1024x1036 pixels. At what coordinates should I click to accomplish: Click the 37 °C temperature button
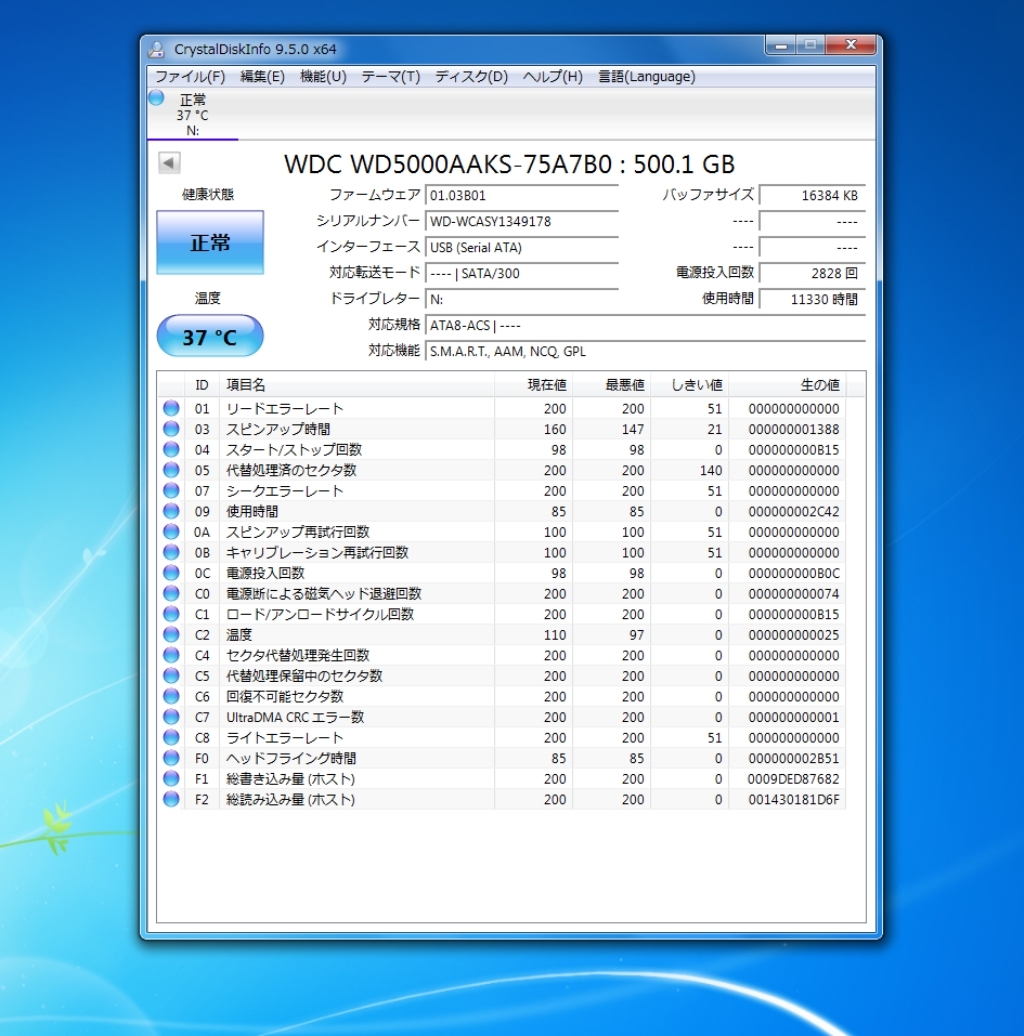pyautogui.click(x=210, y=337)
